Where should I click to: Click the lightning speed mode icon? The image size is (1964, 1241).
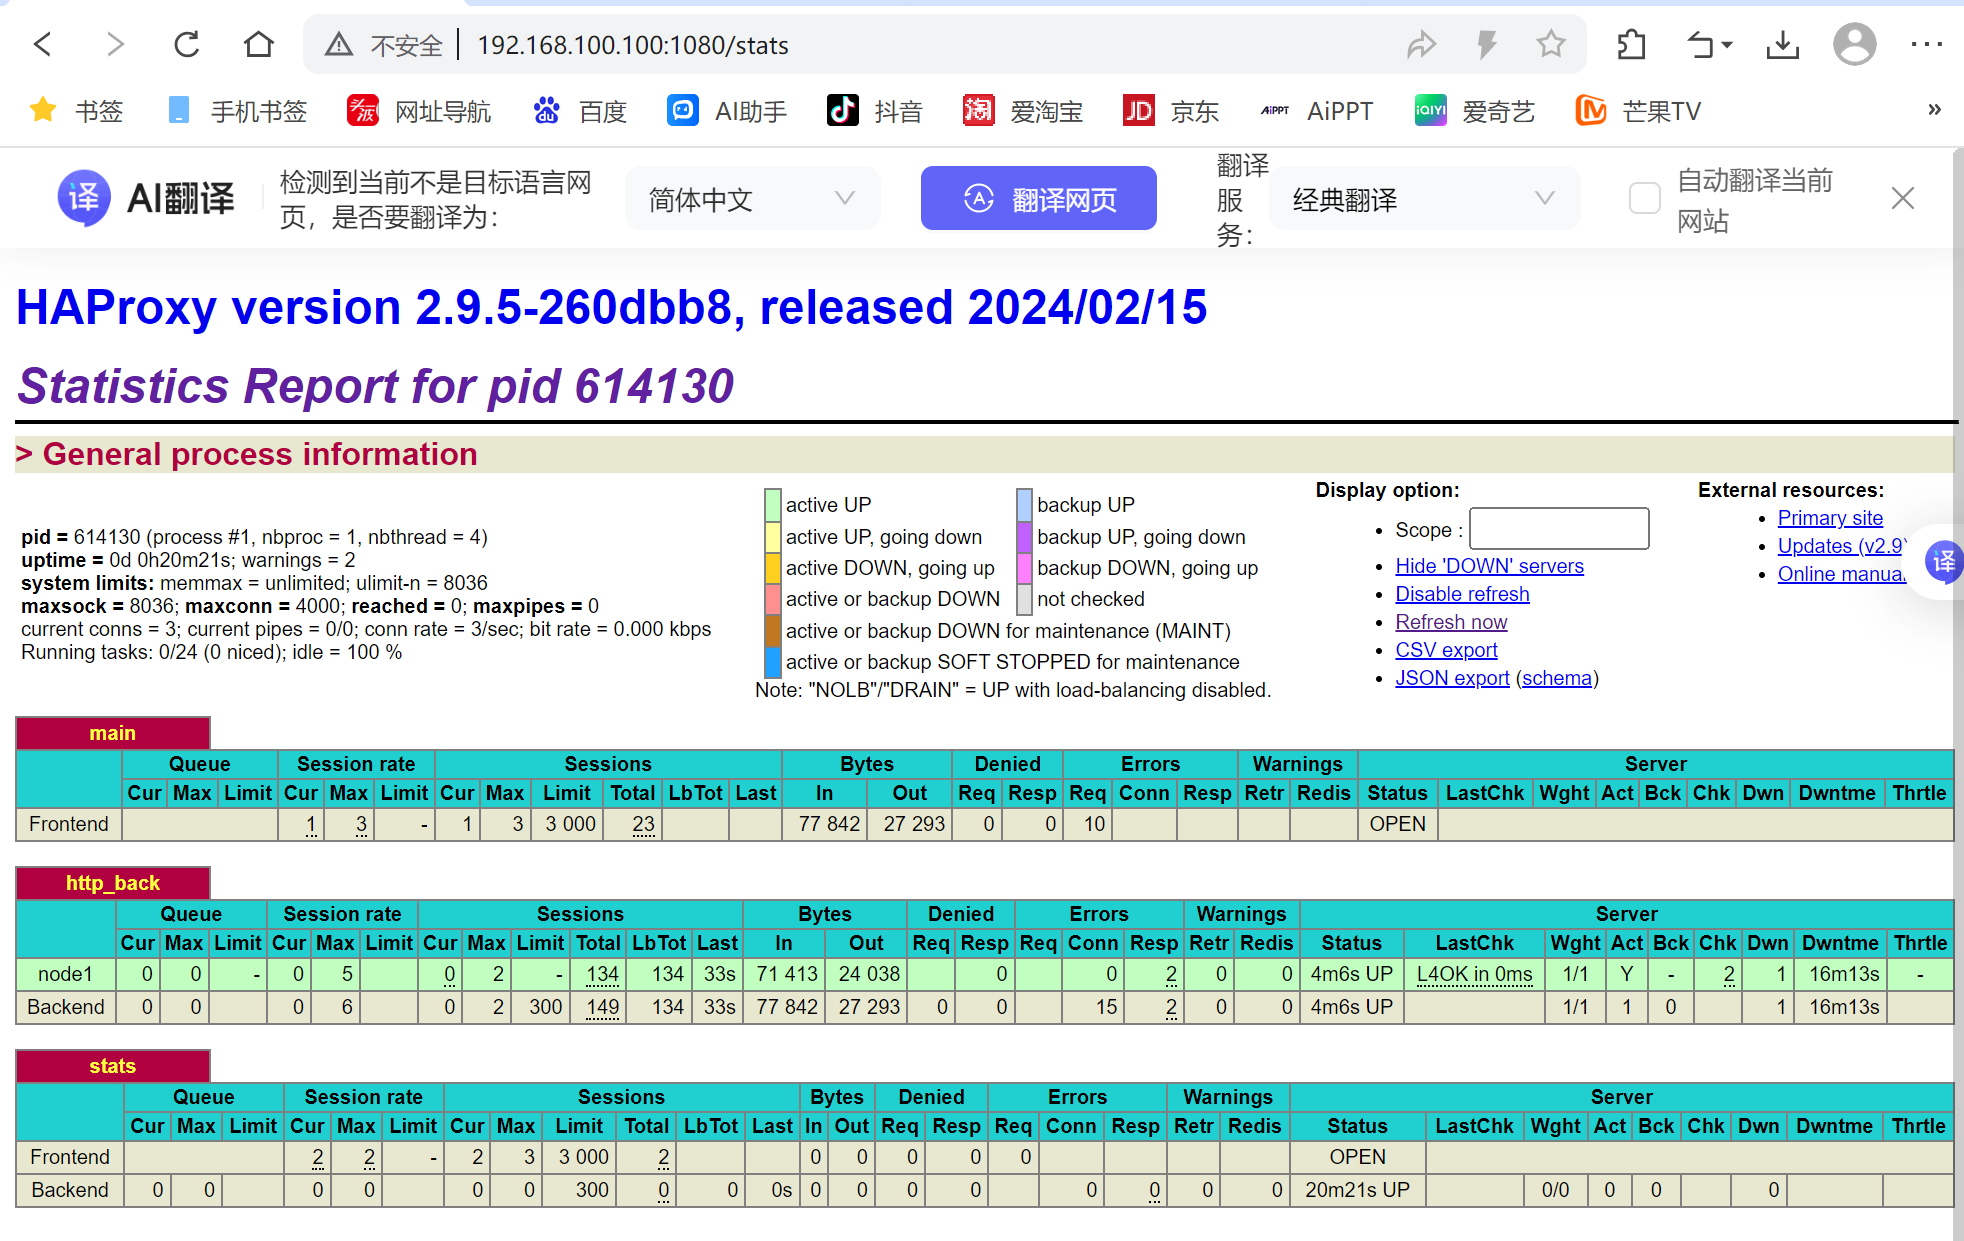coord(1487,45)
